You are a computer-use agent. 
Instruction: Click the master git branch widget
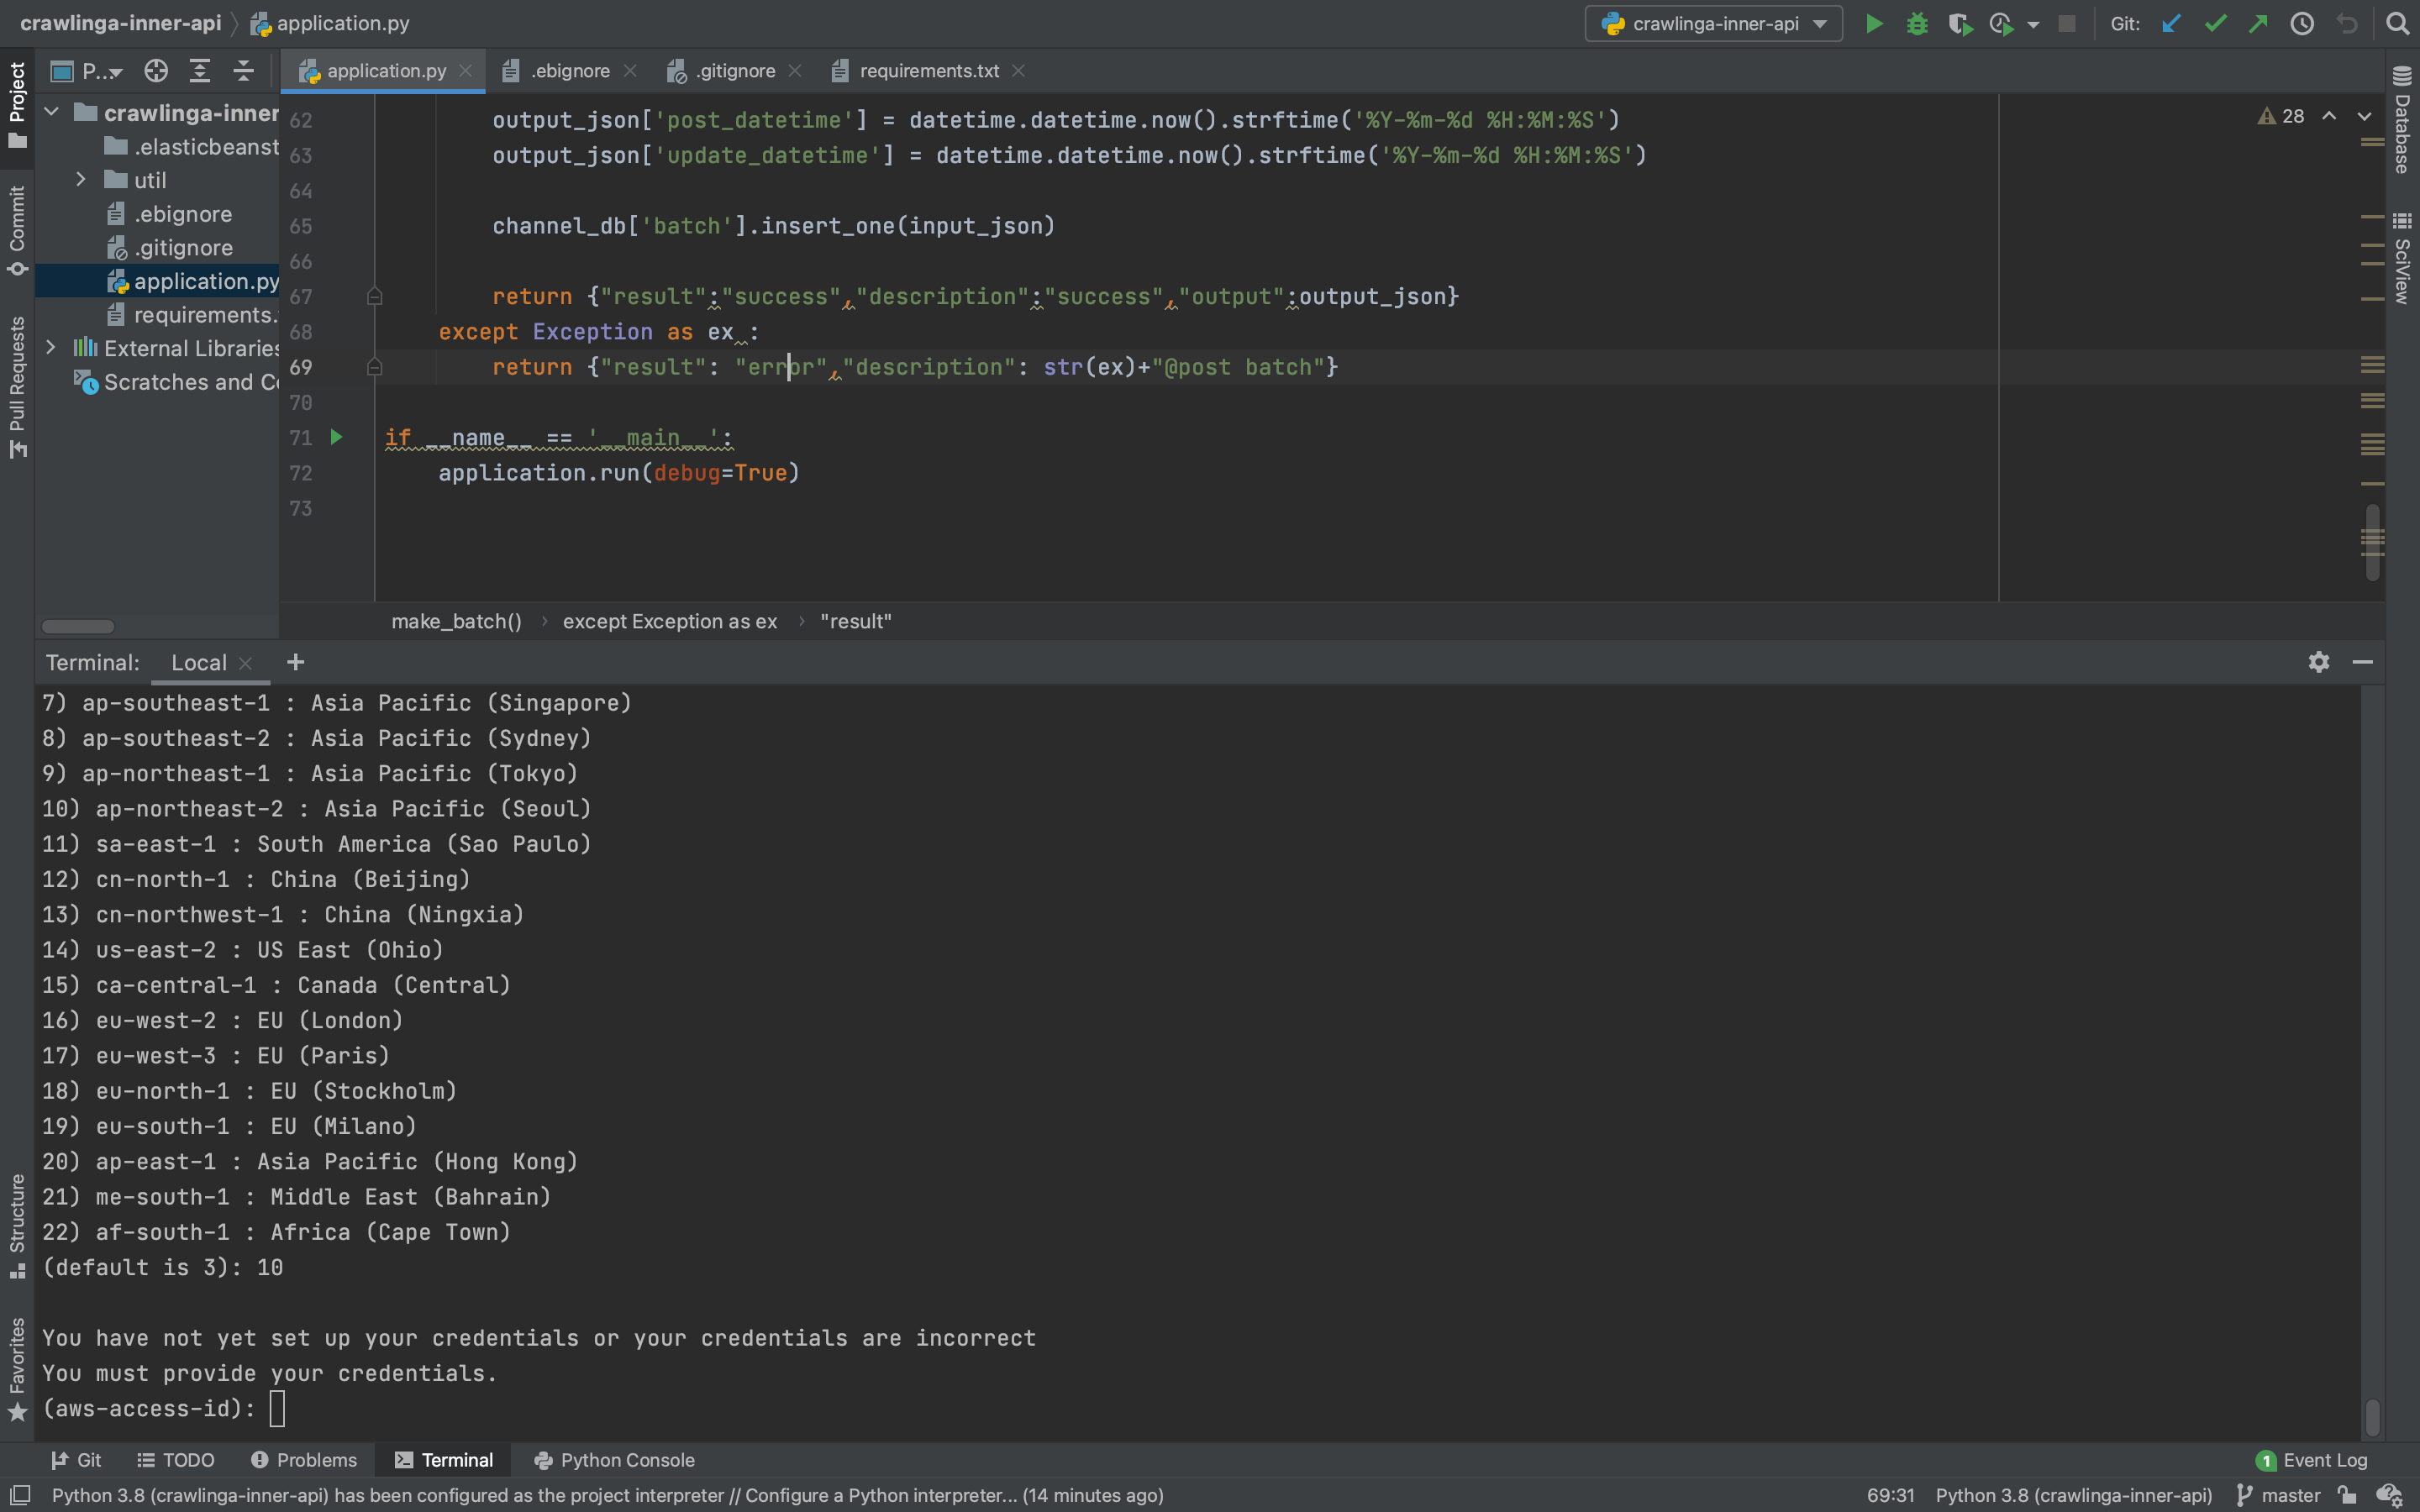pyautogui.click(x=2279, y=1495)
